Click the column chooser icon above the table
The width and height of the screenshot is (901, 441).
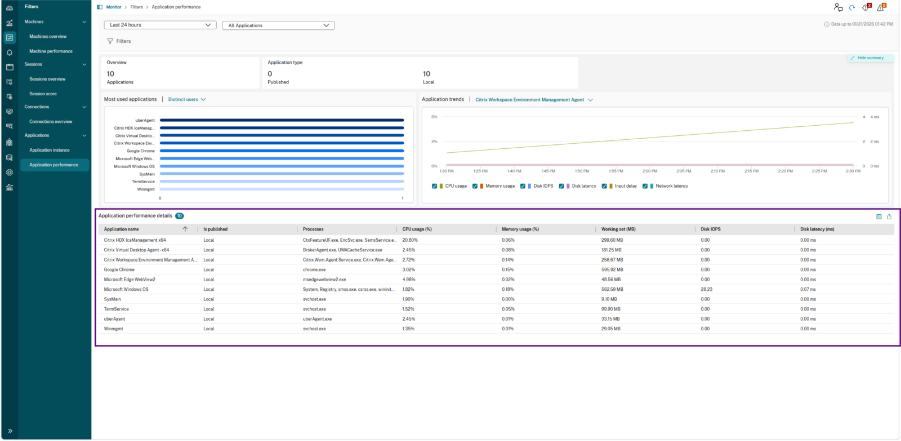coord(879,216)
